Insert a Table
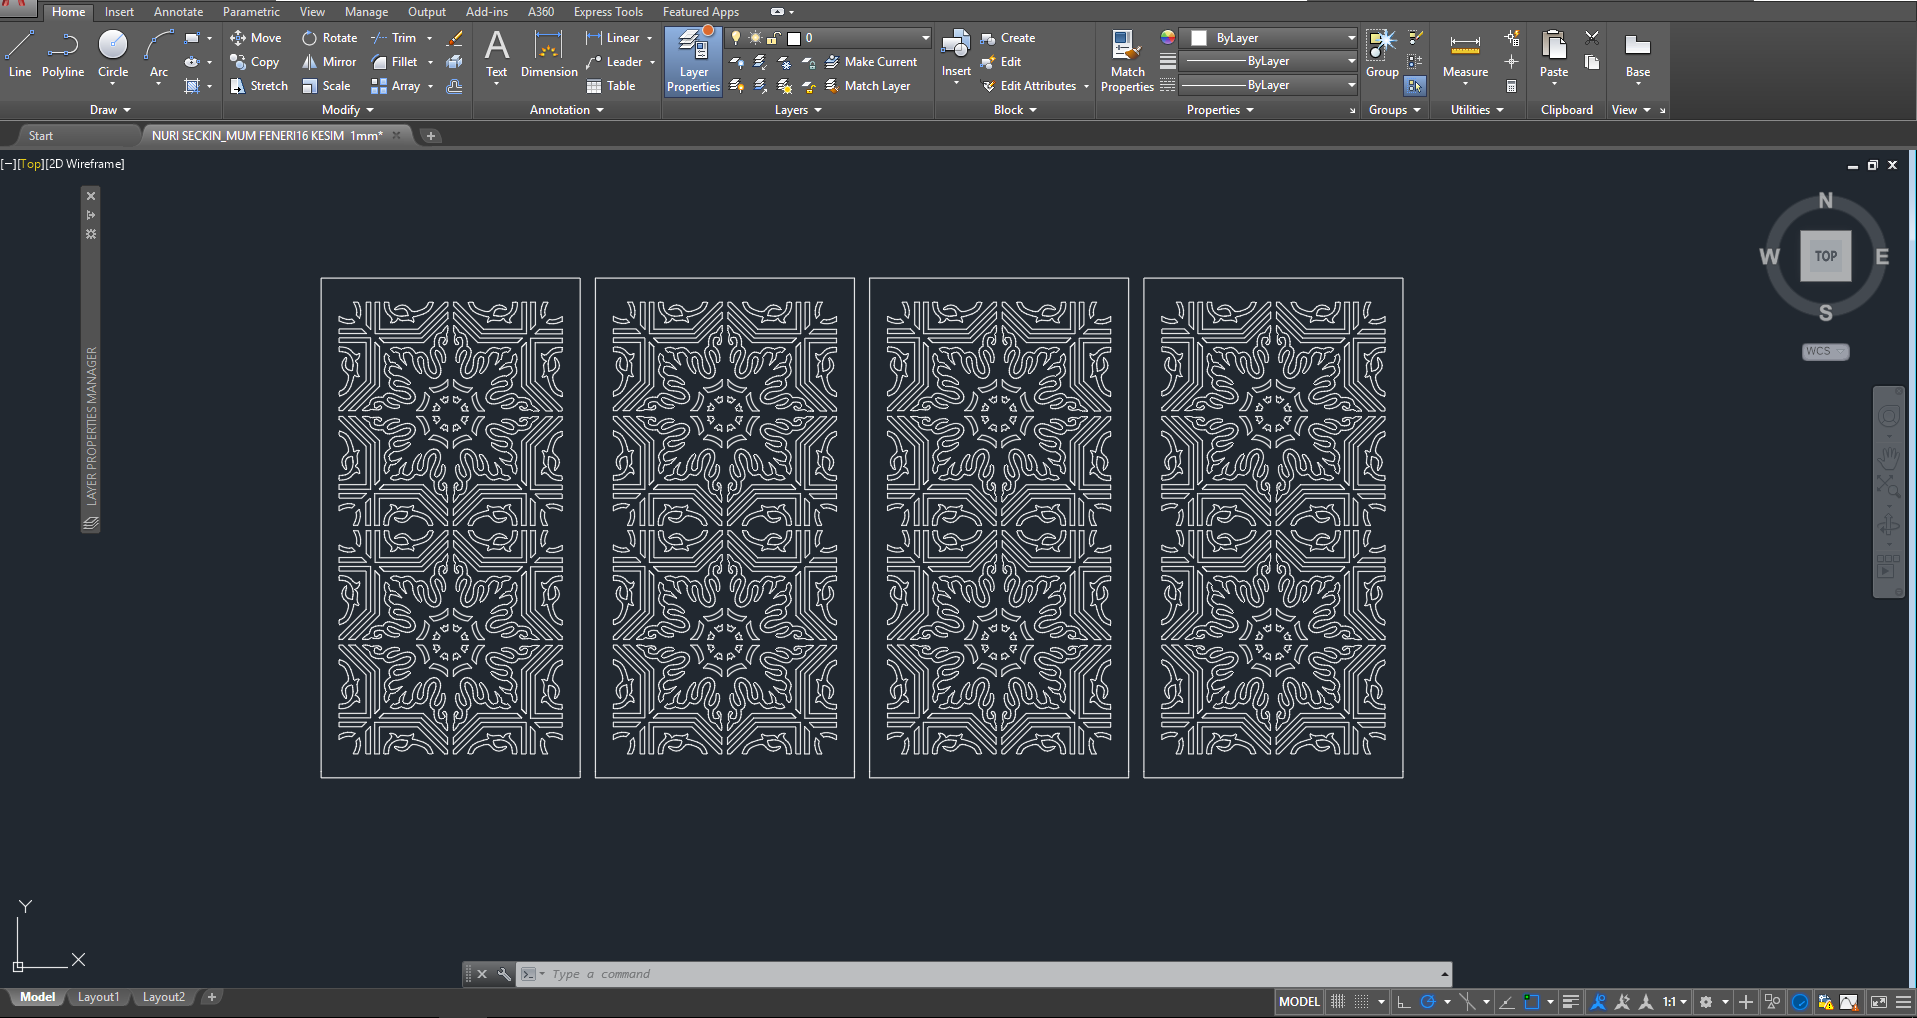This screenshot has width=1917, height=1018. [611, 86]
